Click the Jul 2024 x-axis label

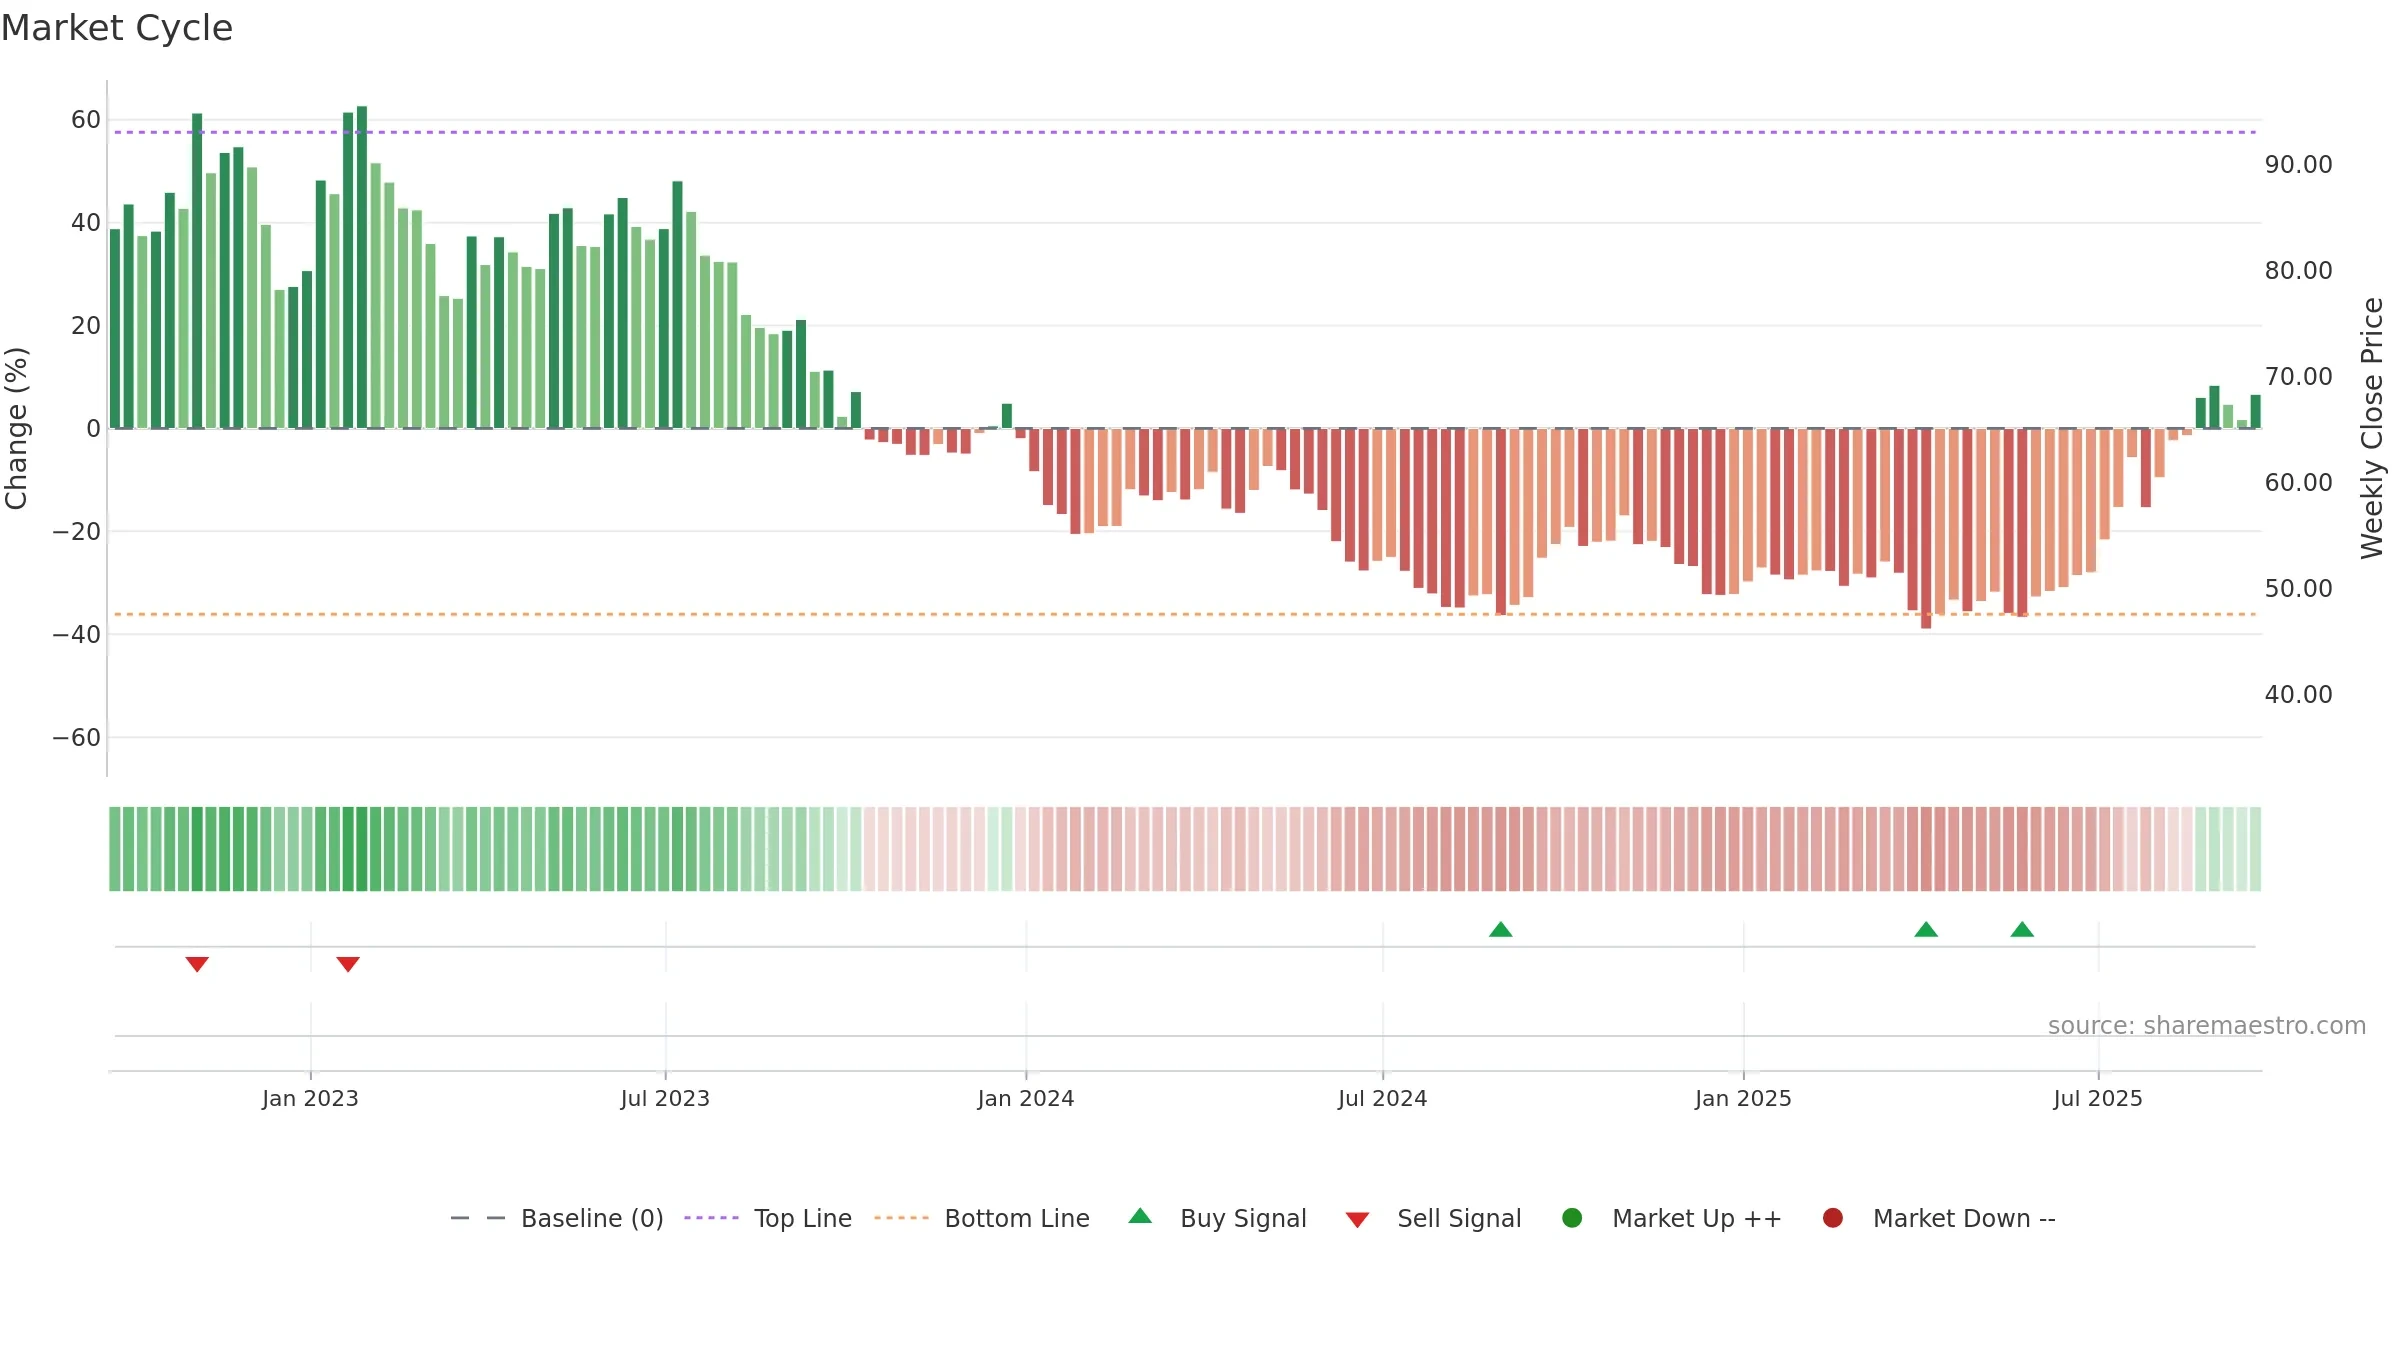(x=1383, y=1098)
